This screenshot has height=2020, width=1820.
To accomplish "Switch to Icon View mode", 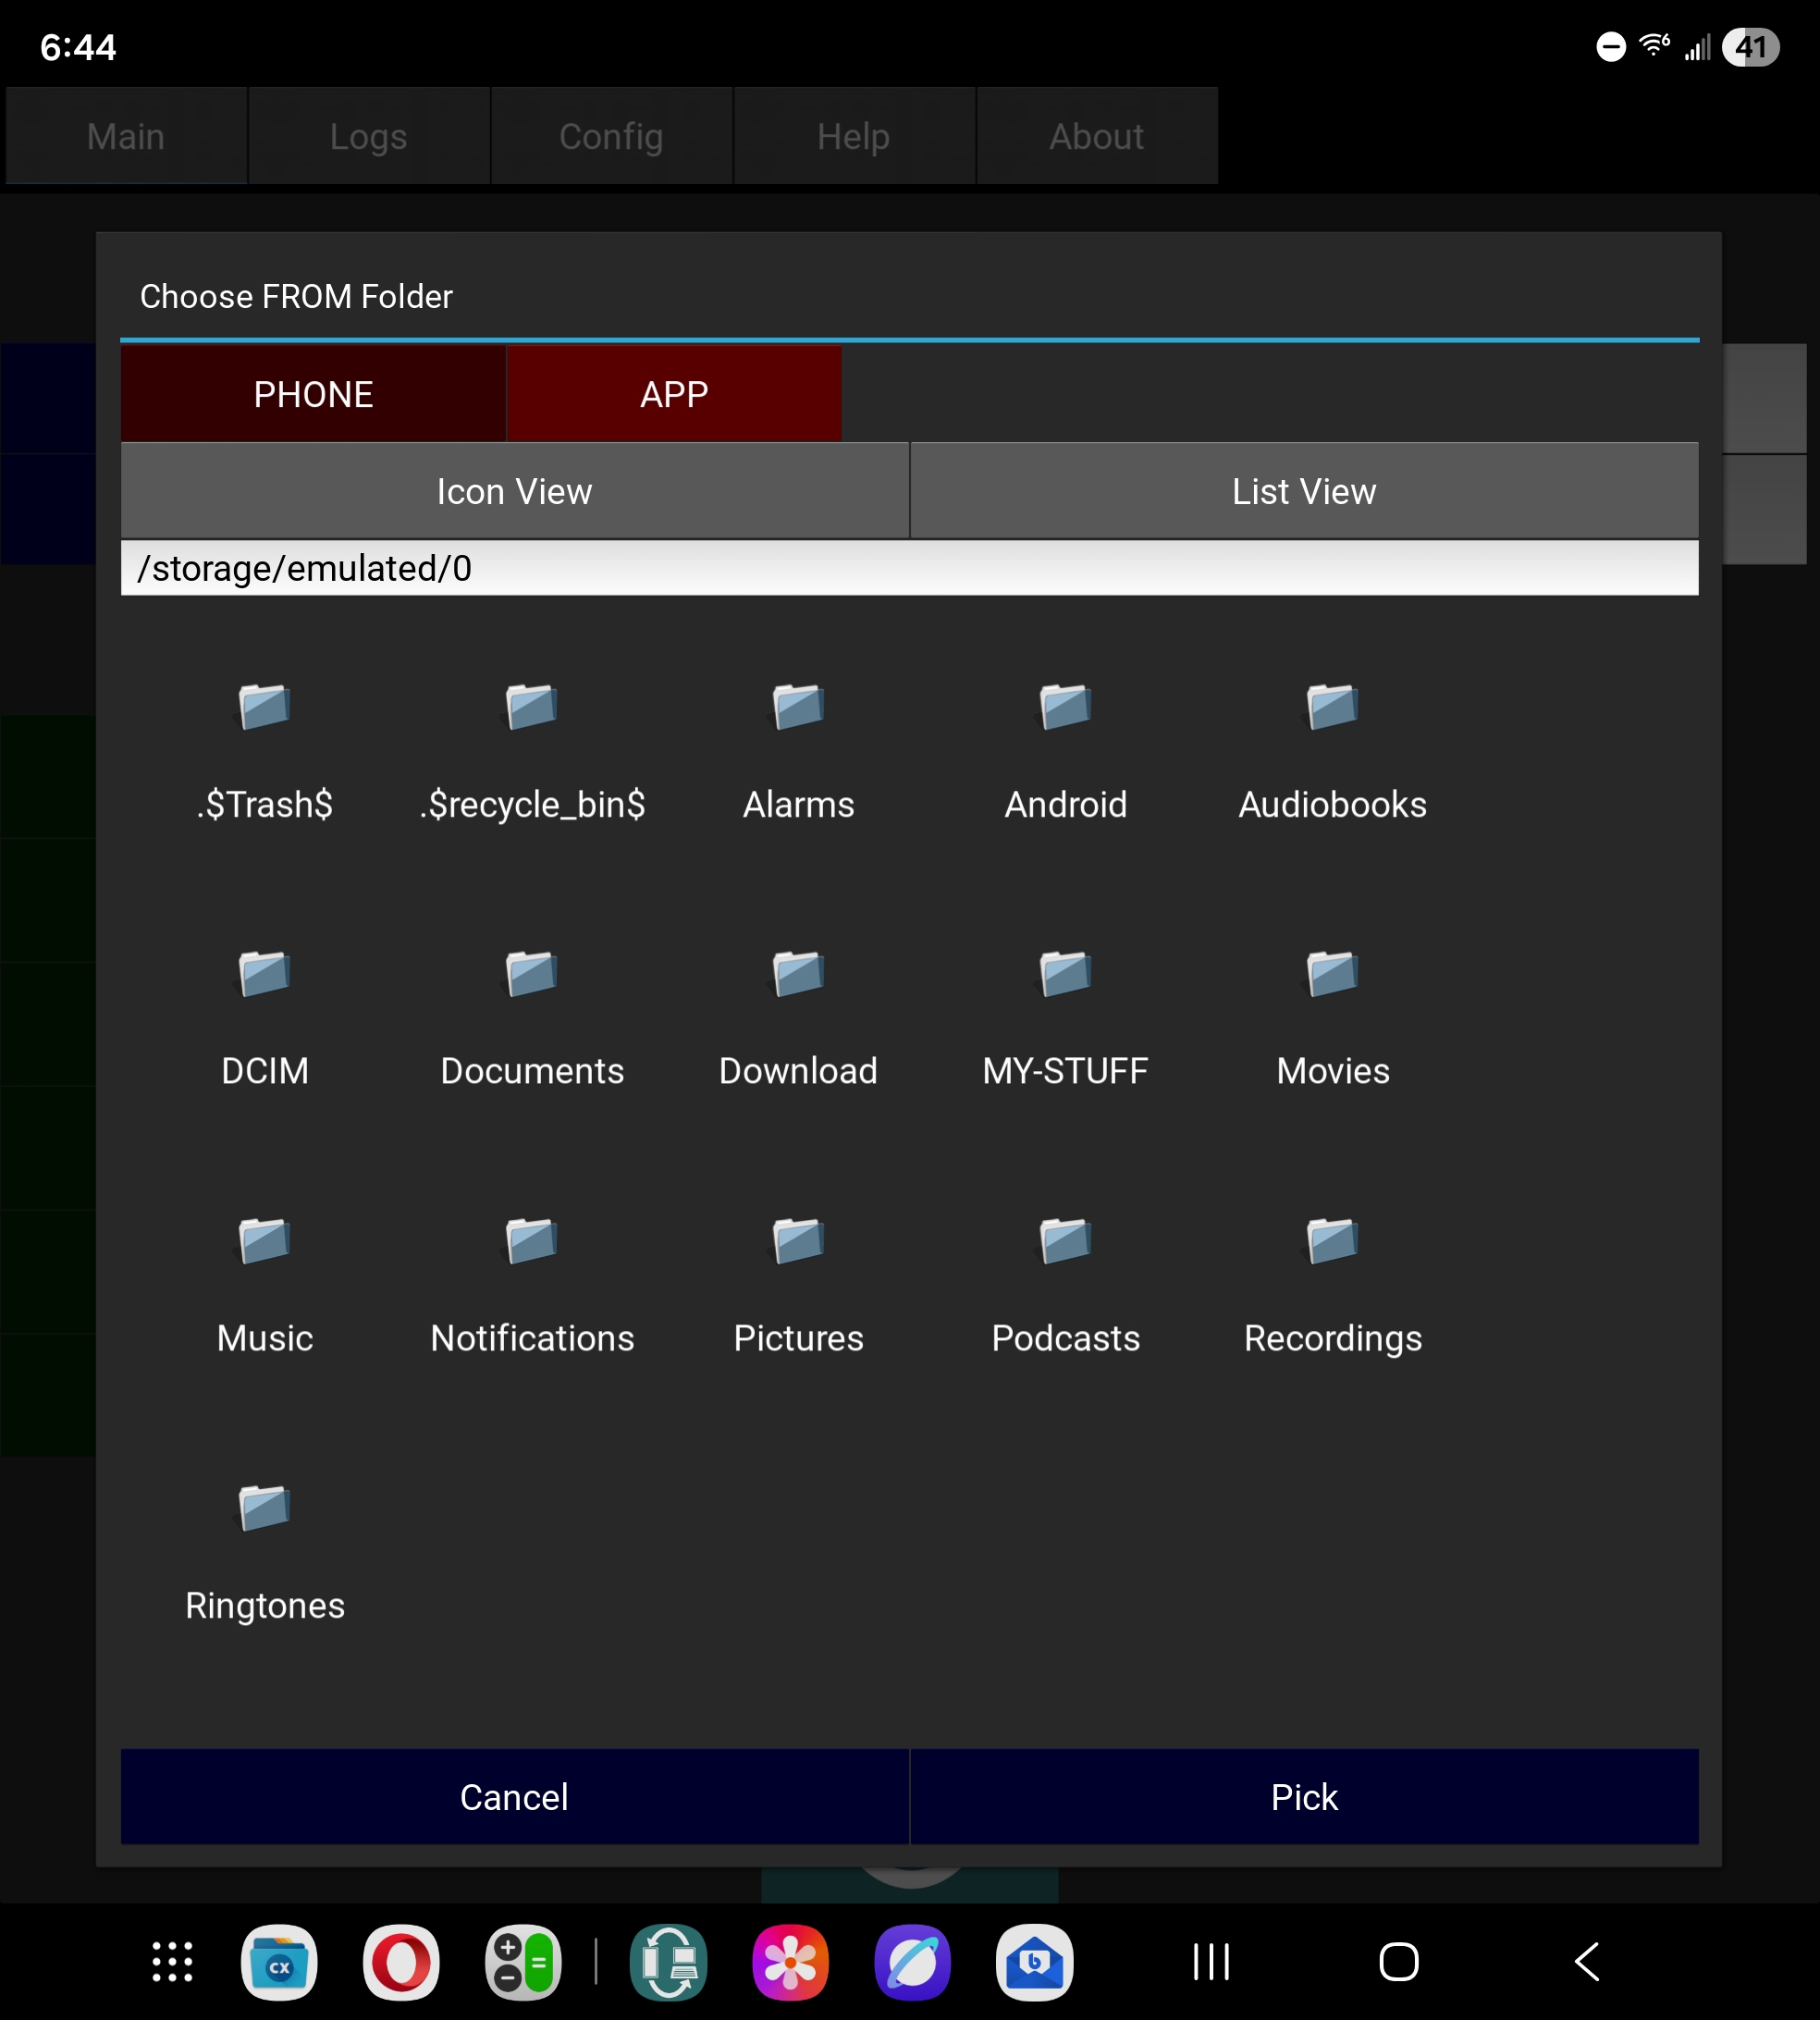I will (x=514, y=491).
